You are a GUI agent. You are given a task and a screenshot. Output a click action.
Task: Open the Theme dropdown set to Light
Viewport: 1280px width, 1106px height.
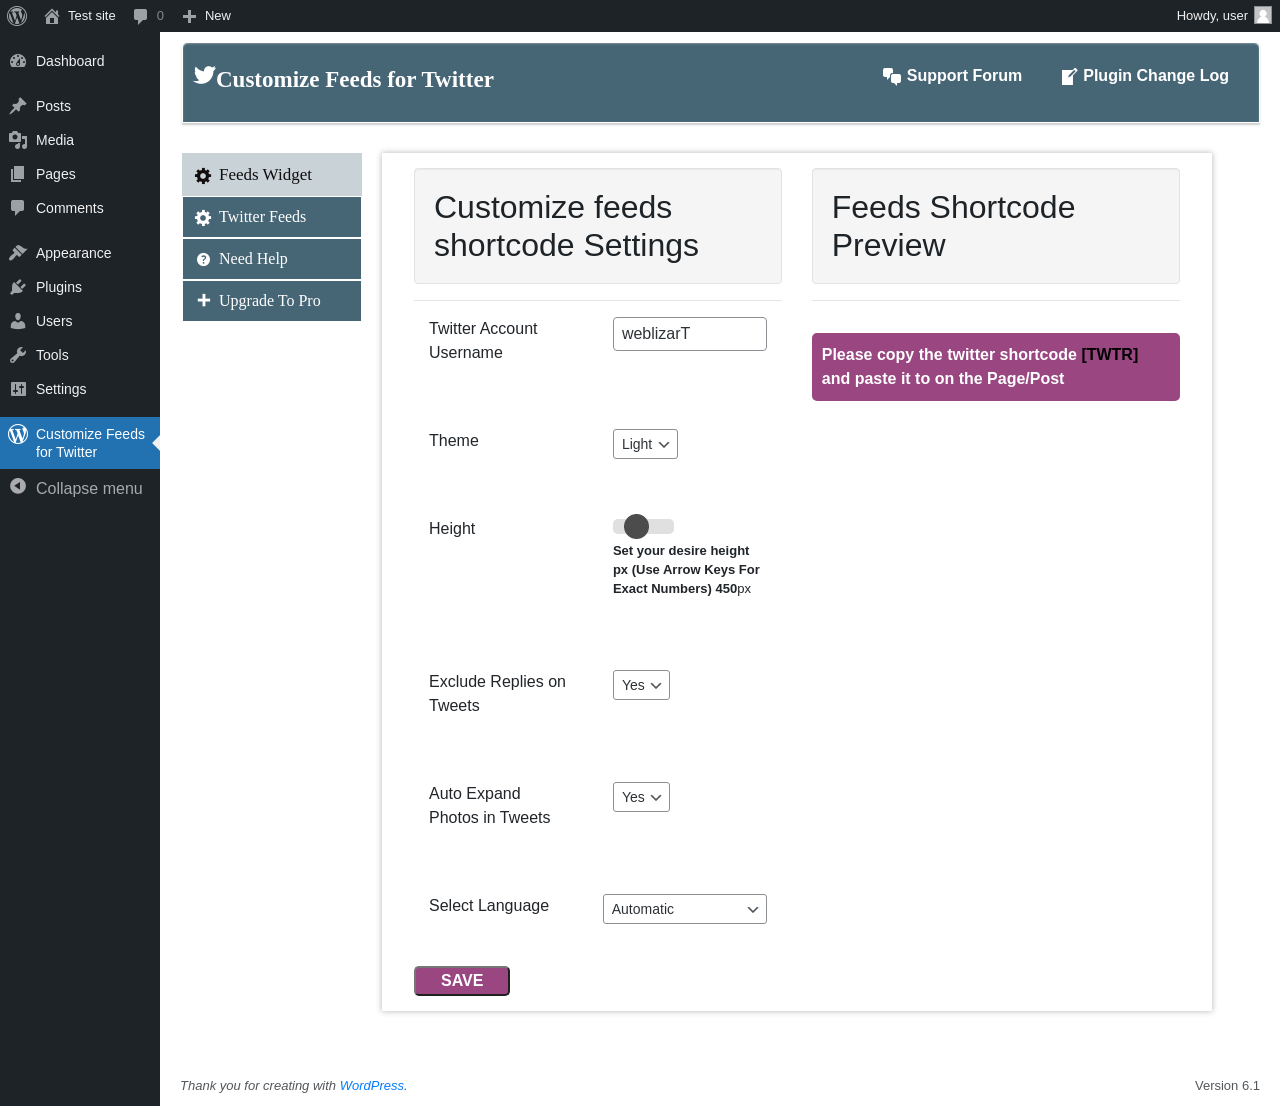645,444
